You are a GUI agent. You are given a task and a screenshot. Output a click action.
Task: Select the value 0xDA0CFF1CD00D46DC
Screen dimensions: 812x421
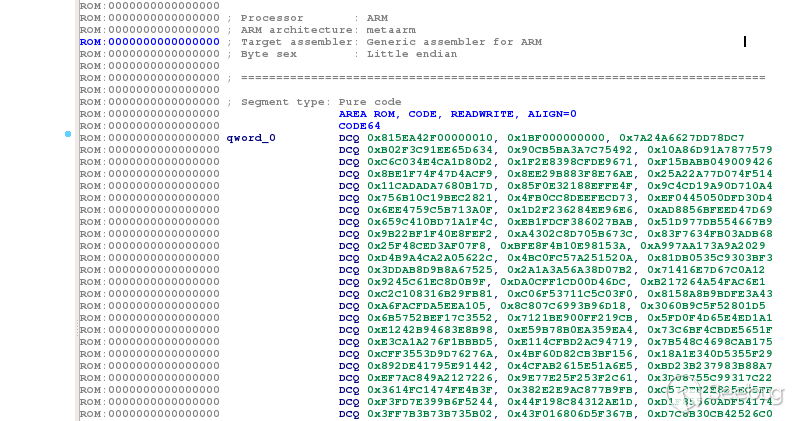[563, 282]
